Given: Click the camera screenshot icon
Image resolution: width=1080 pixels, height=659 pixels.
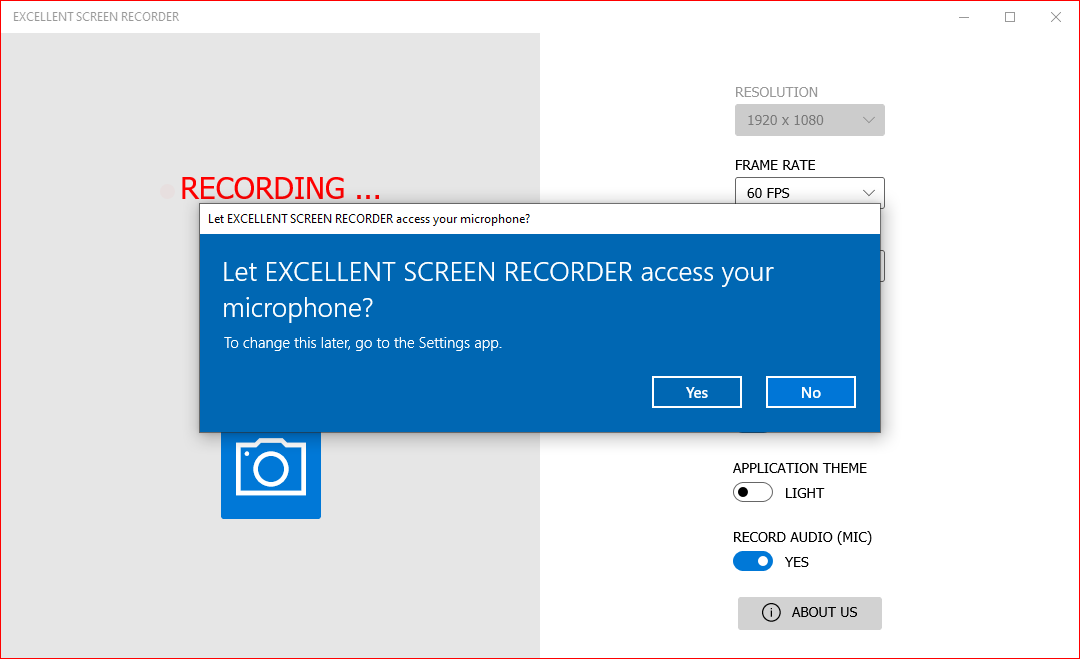Looking at the screenshot, I should (270, 468).
